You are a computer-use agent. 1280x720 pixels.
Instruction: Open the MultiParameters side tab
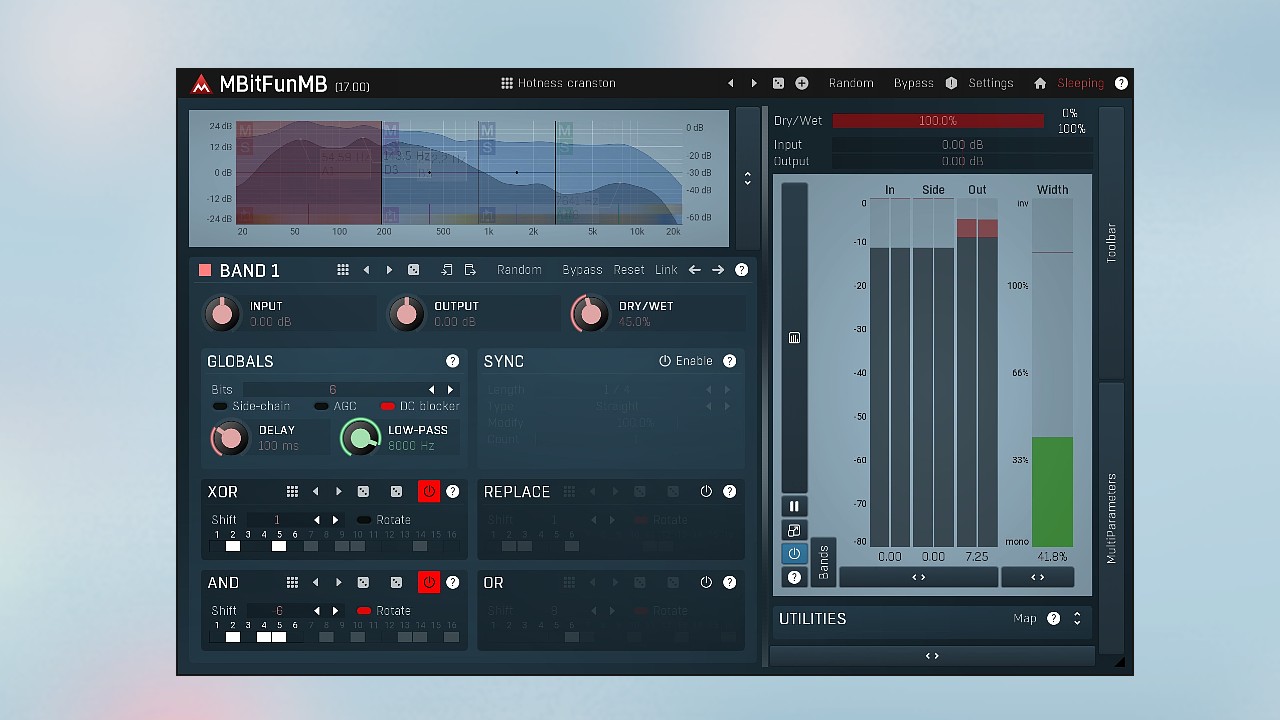pyautogui.click(x=1111, y=518)
